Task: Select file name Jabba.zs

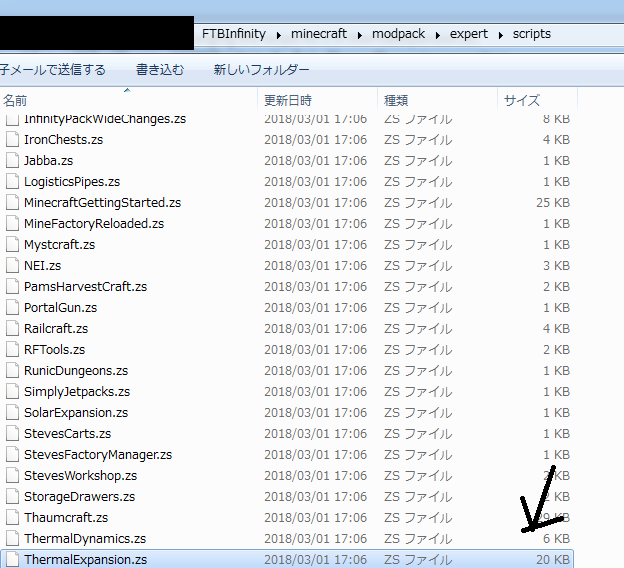Action: pyautogui.click(x=49, y=161)
